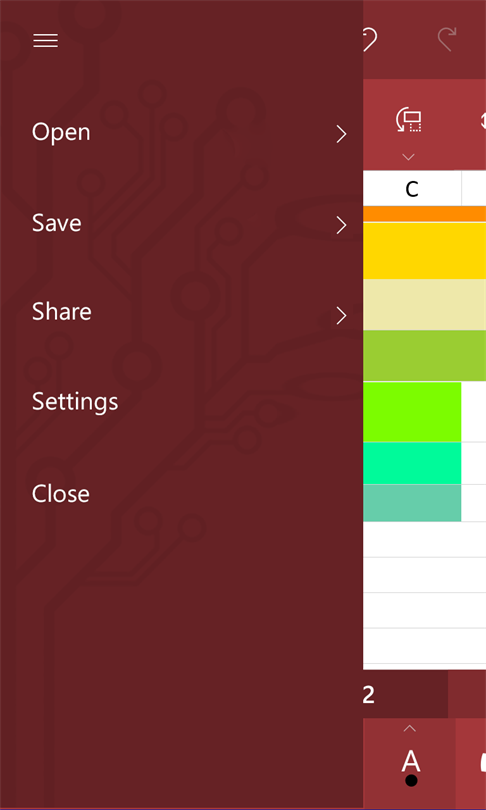Select the first empty white cell below the colored cells

point(424,539)
